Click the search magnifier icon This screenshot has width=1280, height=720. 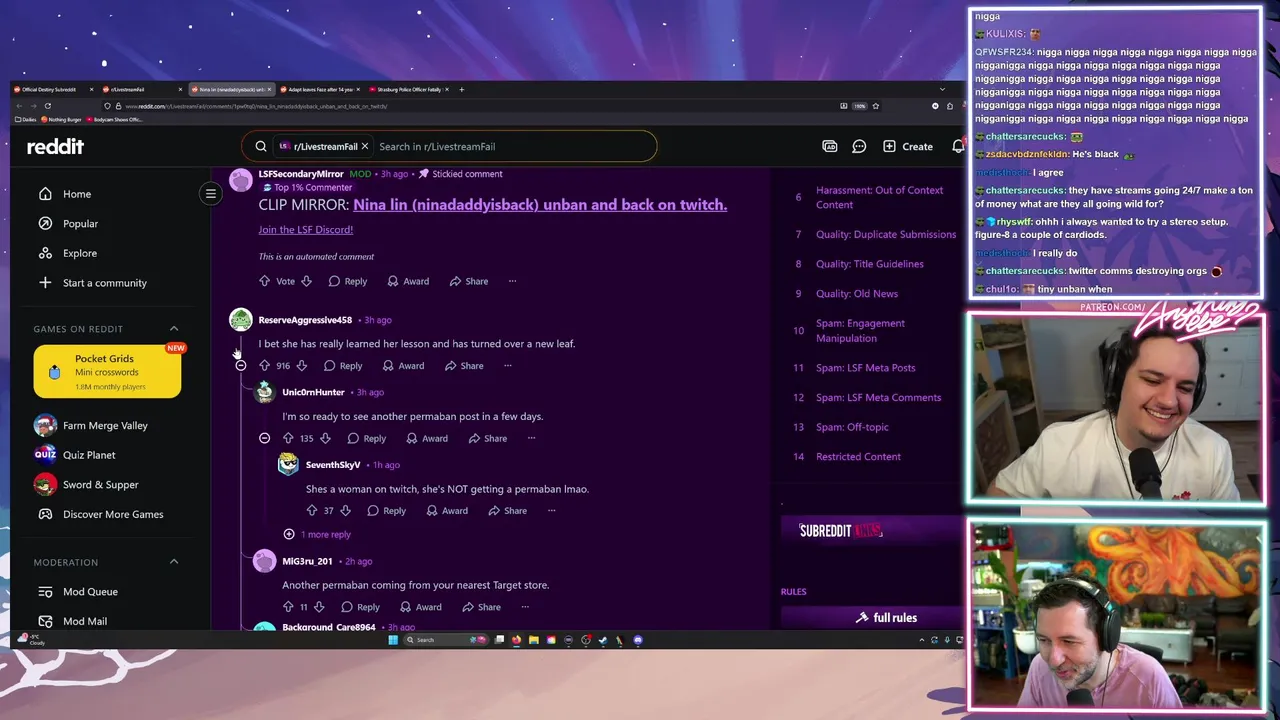[261, 146]
